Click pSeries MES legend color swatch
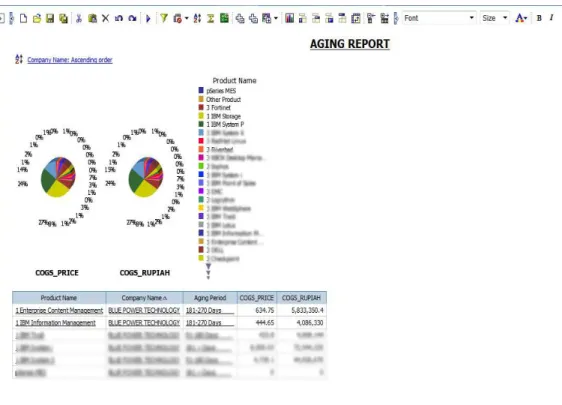 [201, 90]
